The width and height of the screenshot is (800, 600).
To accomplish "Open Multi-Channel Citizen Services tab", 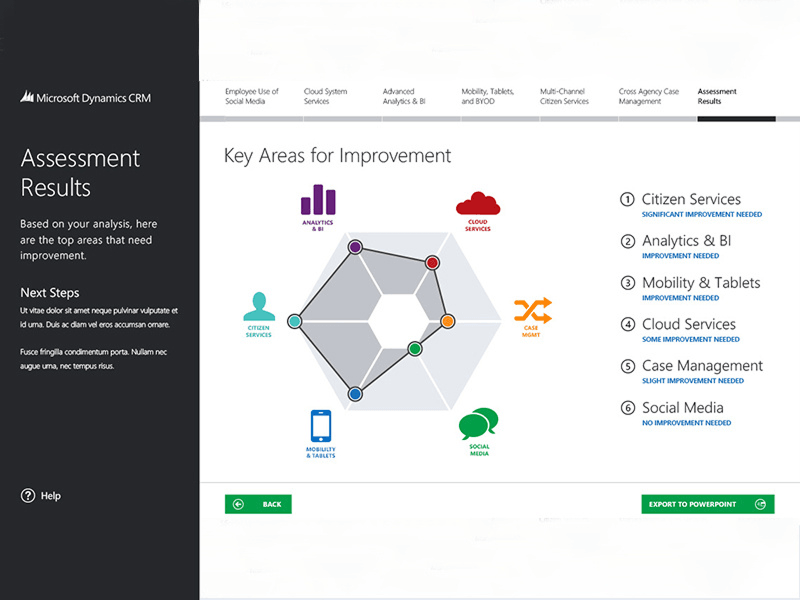I will (564, 96).
